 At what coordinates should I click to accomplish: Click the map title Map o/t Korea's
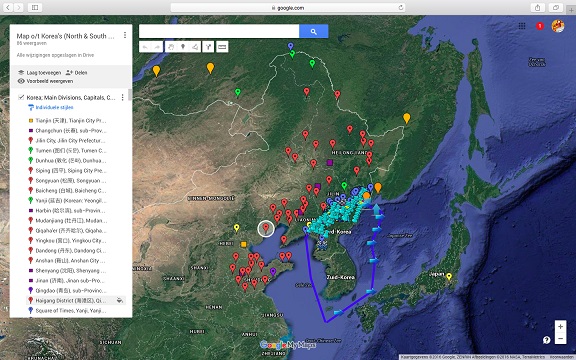tap(65, 36)
